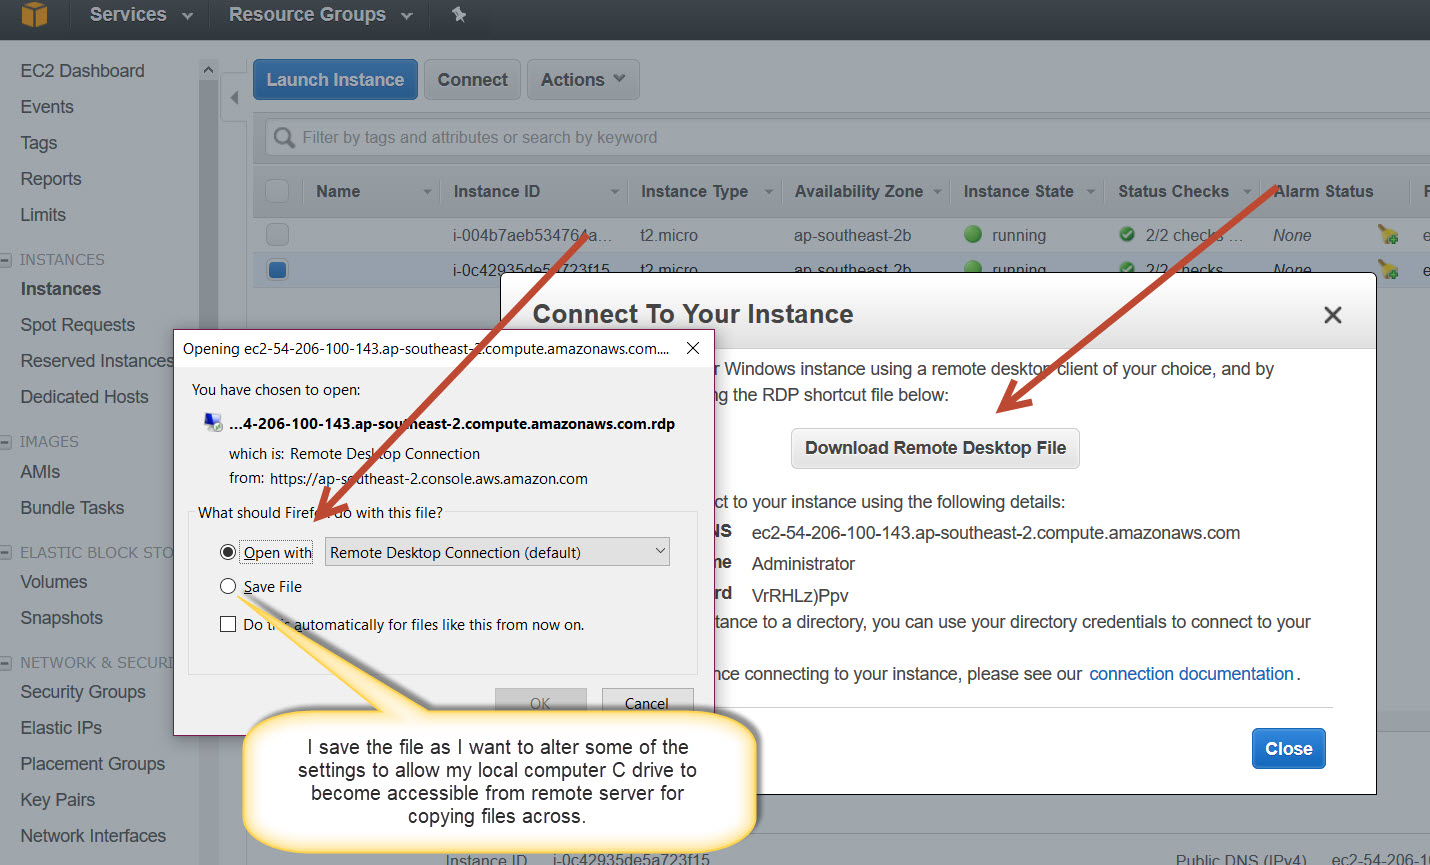Close the Connect To Your Instance dialog with X

[1332, 315]
